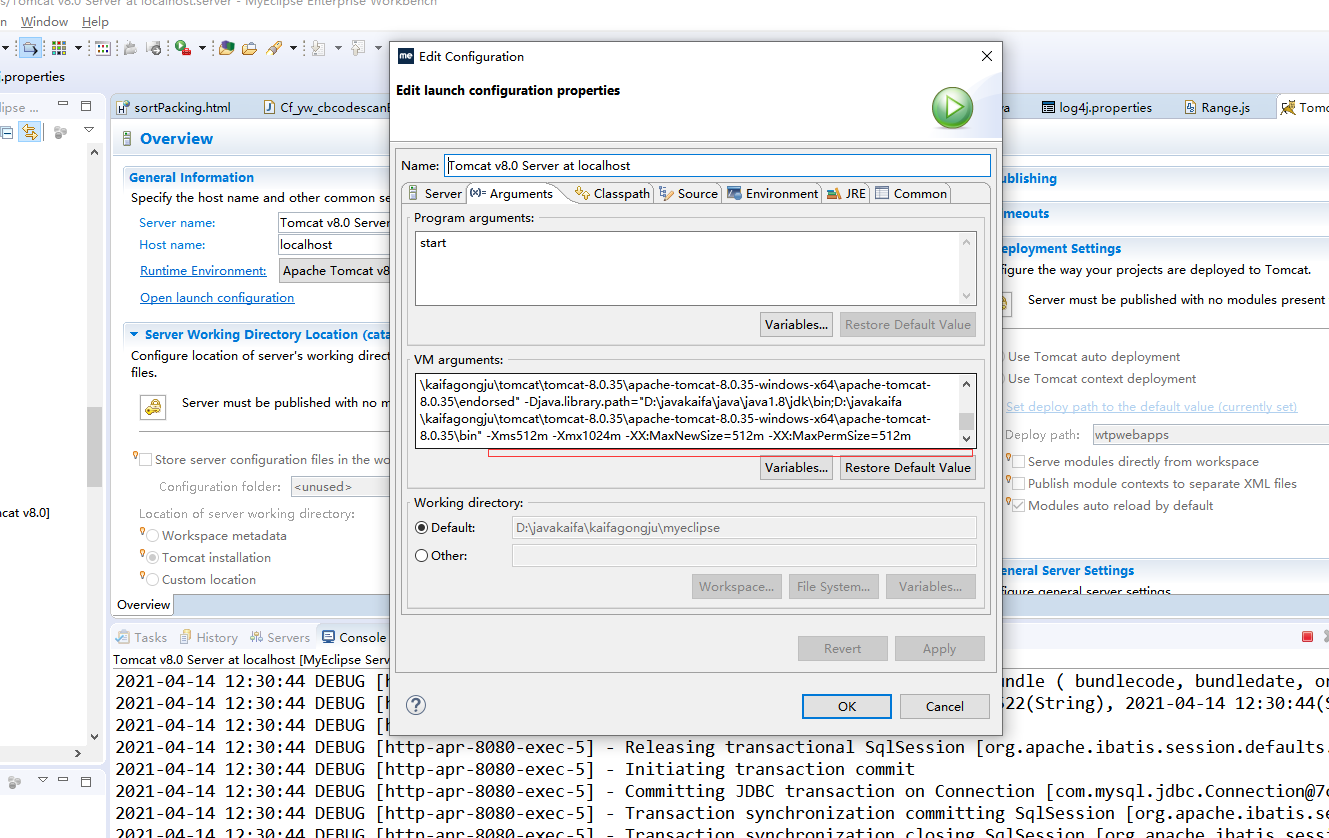The width and height of the screenshot is (1329, 838).
Task: Toggle link with editor icon in explorer
Action: point(30,132)
